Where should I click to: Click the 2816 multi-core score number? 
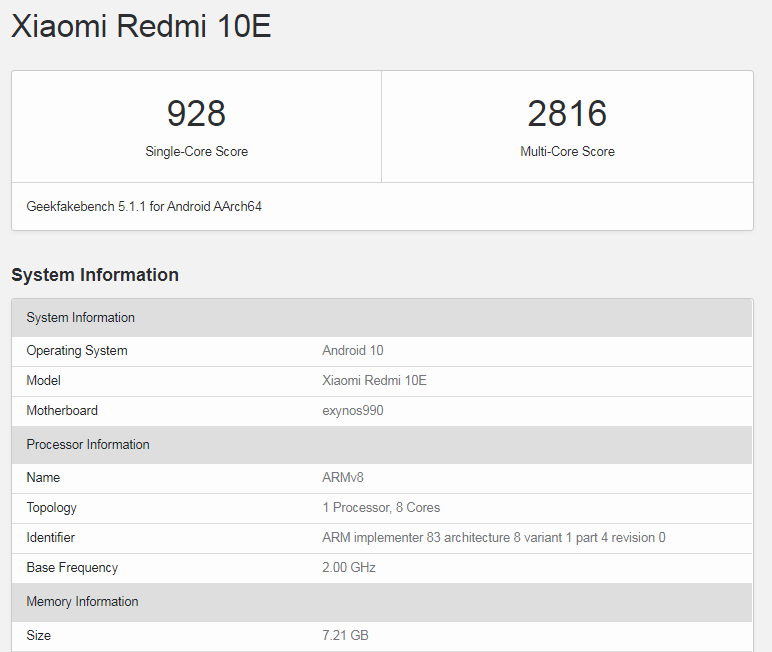[567, 113]
